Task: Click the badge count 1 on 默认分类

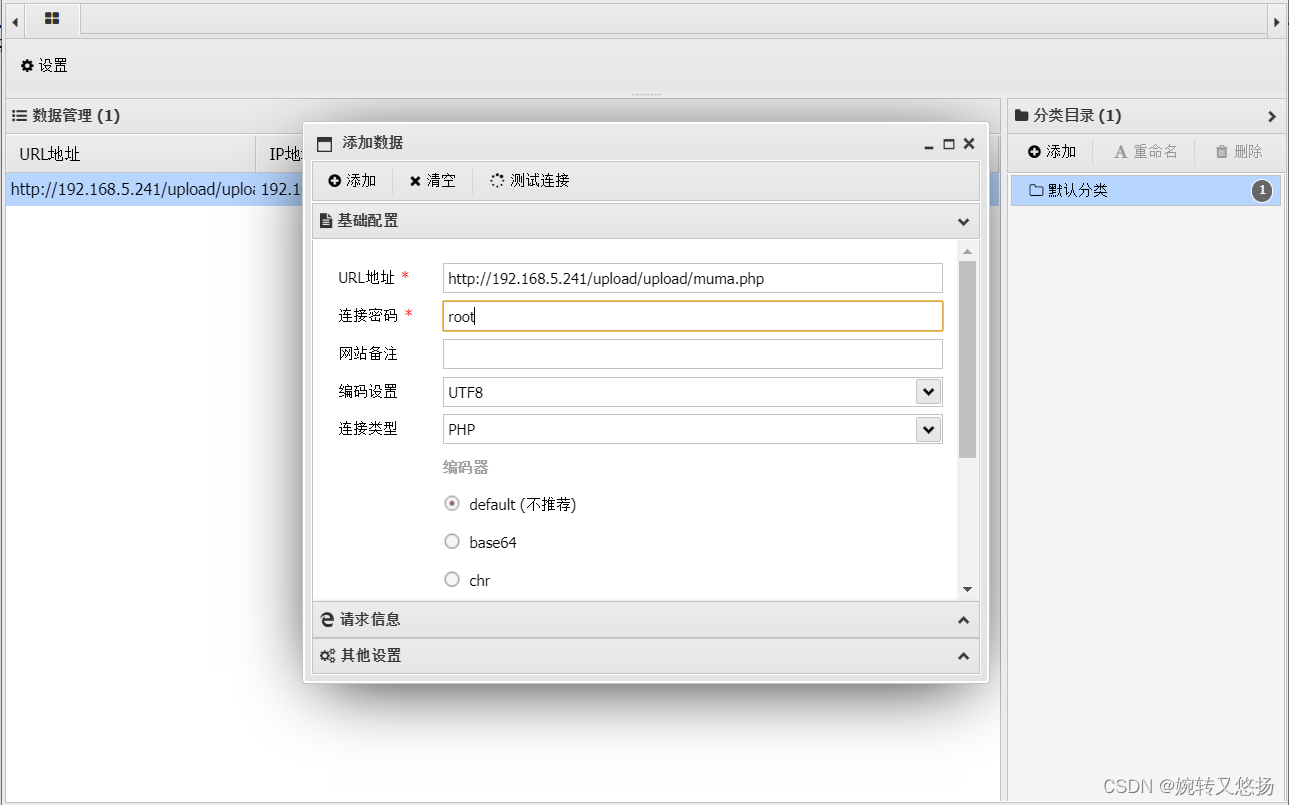Action: (x=1262, y=190)
